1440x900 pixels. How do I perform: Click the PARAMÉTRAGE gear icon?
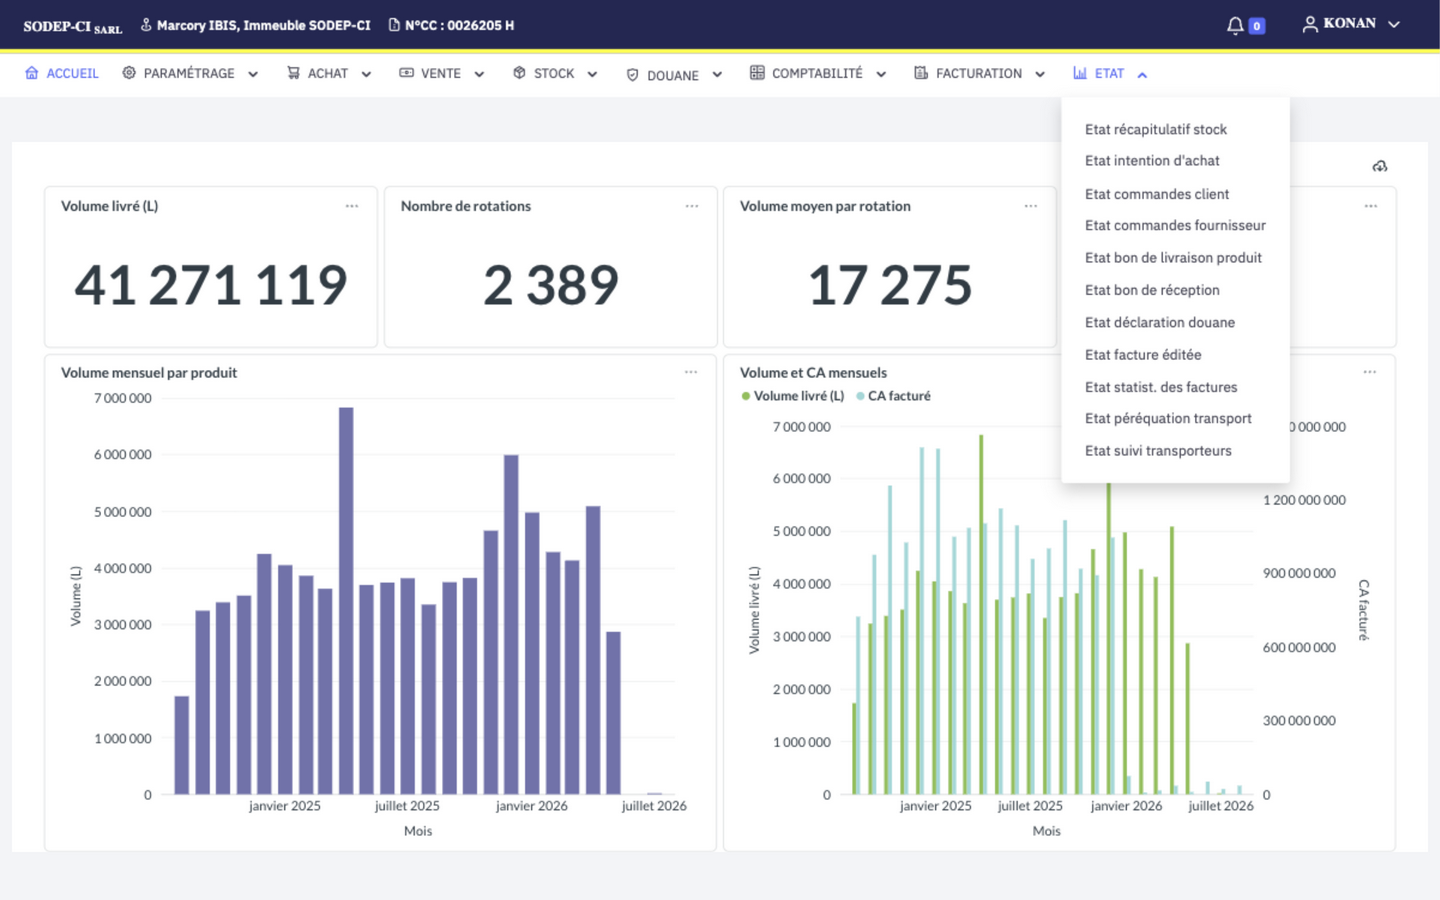129,73
